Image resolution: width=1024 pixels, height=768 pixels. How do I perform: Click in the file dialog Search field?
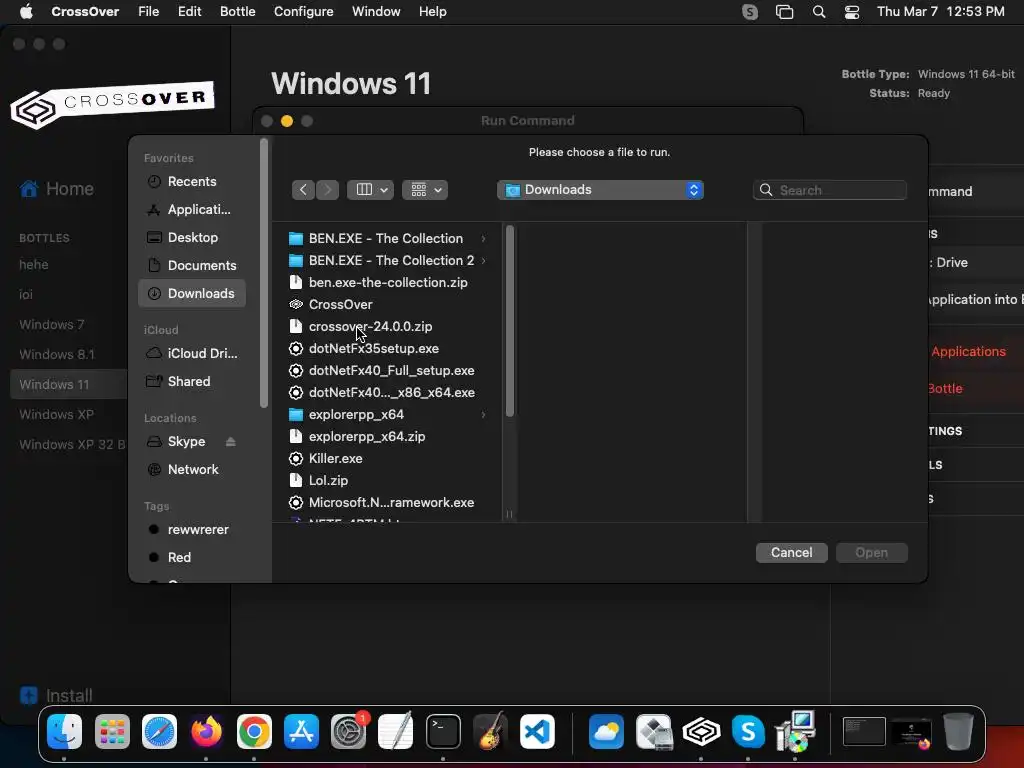(x=829, y=190)
